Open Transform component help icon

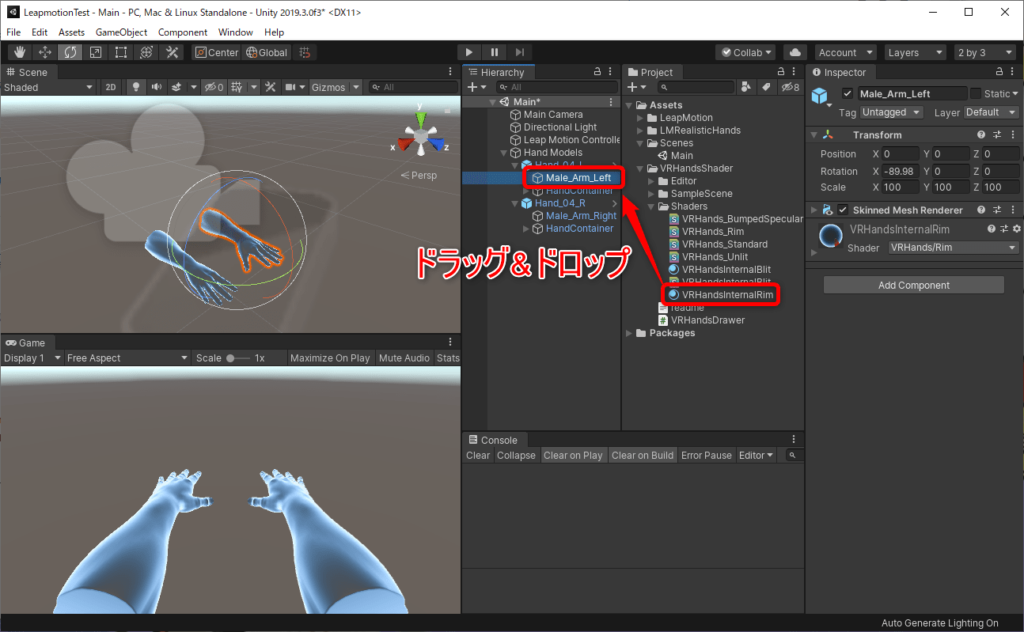point(981,134)
